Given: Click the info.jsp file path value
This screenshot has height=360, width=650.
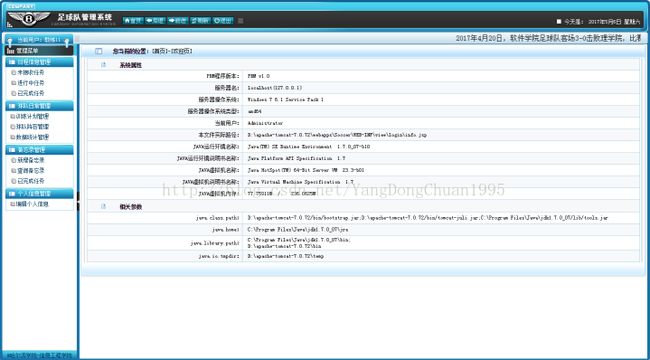Looking at the screenshot, I should [x=337, y=135].
